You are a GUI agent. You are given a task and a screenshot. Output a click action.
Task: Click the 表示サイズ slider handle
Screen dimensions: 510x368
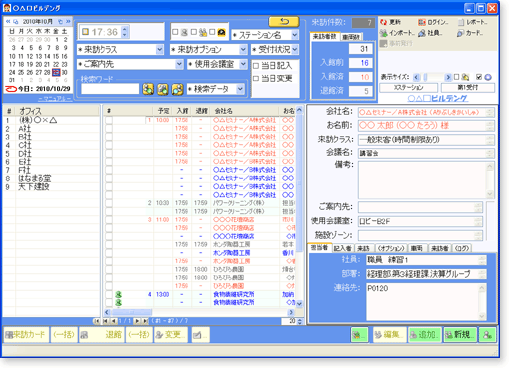425,77
